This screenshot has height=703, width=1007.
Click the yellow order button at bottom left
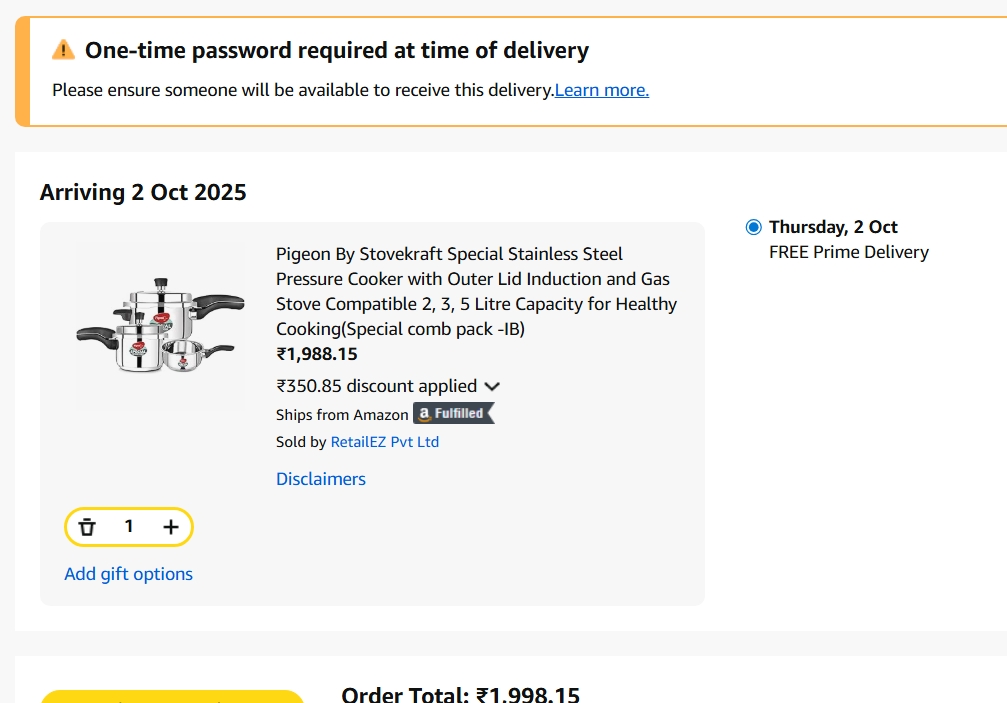click(x=175, y=695)
